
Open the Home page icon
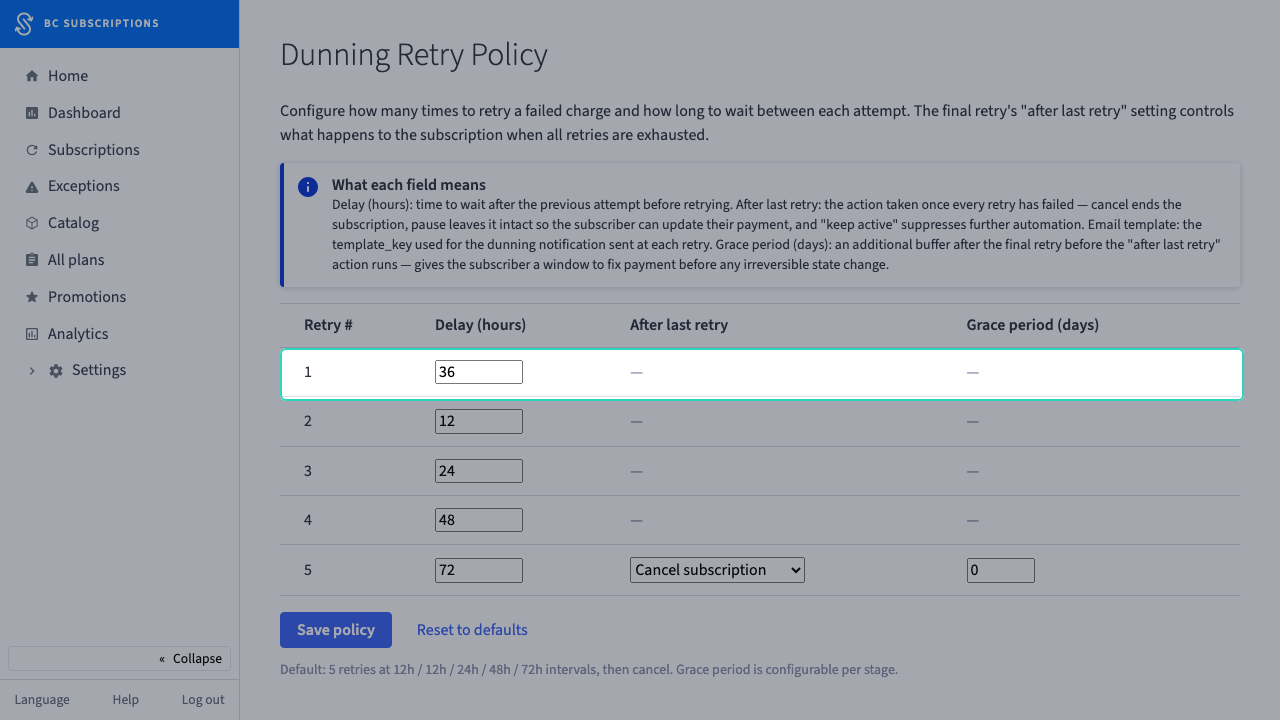coord(32,76)
